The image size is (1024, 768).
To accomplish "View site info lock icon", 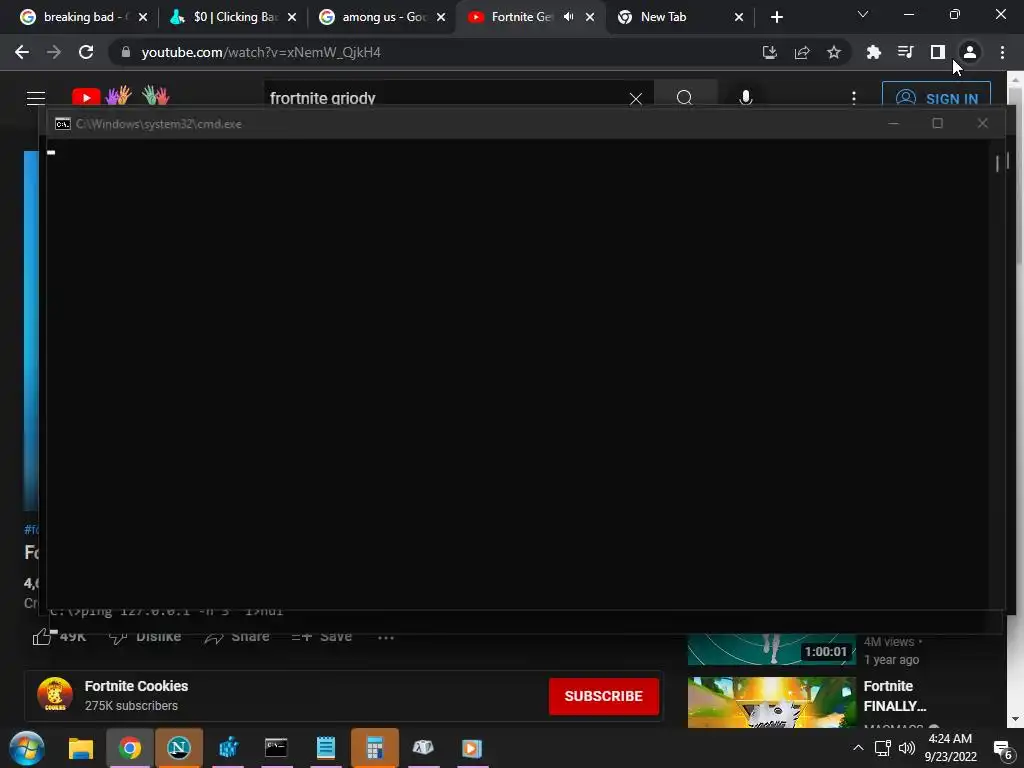I will 126,52.
